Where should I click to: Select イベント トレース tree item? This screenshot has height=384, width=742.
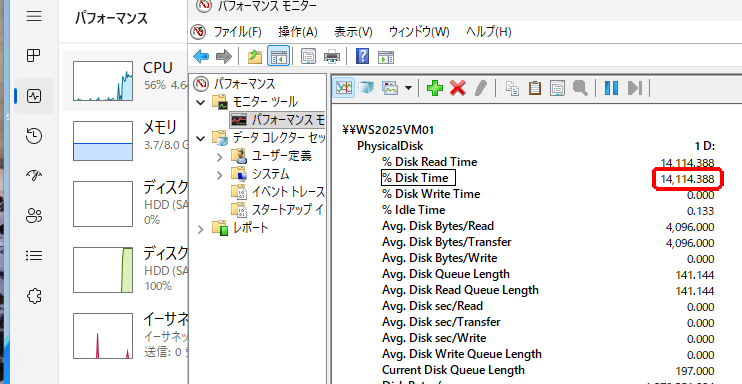288,192
